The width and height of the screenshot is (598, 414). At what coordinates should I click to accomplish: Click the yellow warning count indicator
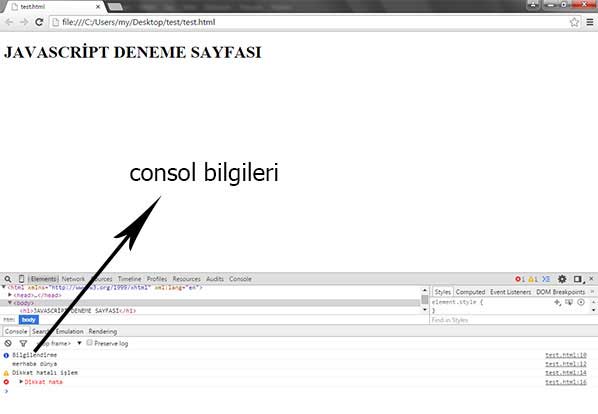pos(533,279)
